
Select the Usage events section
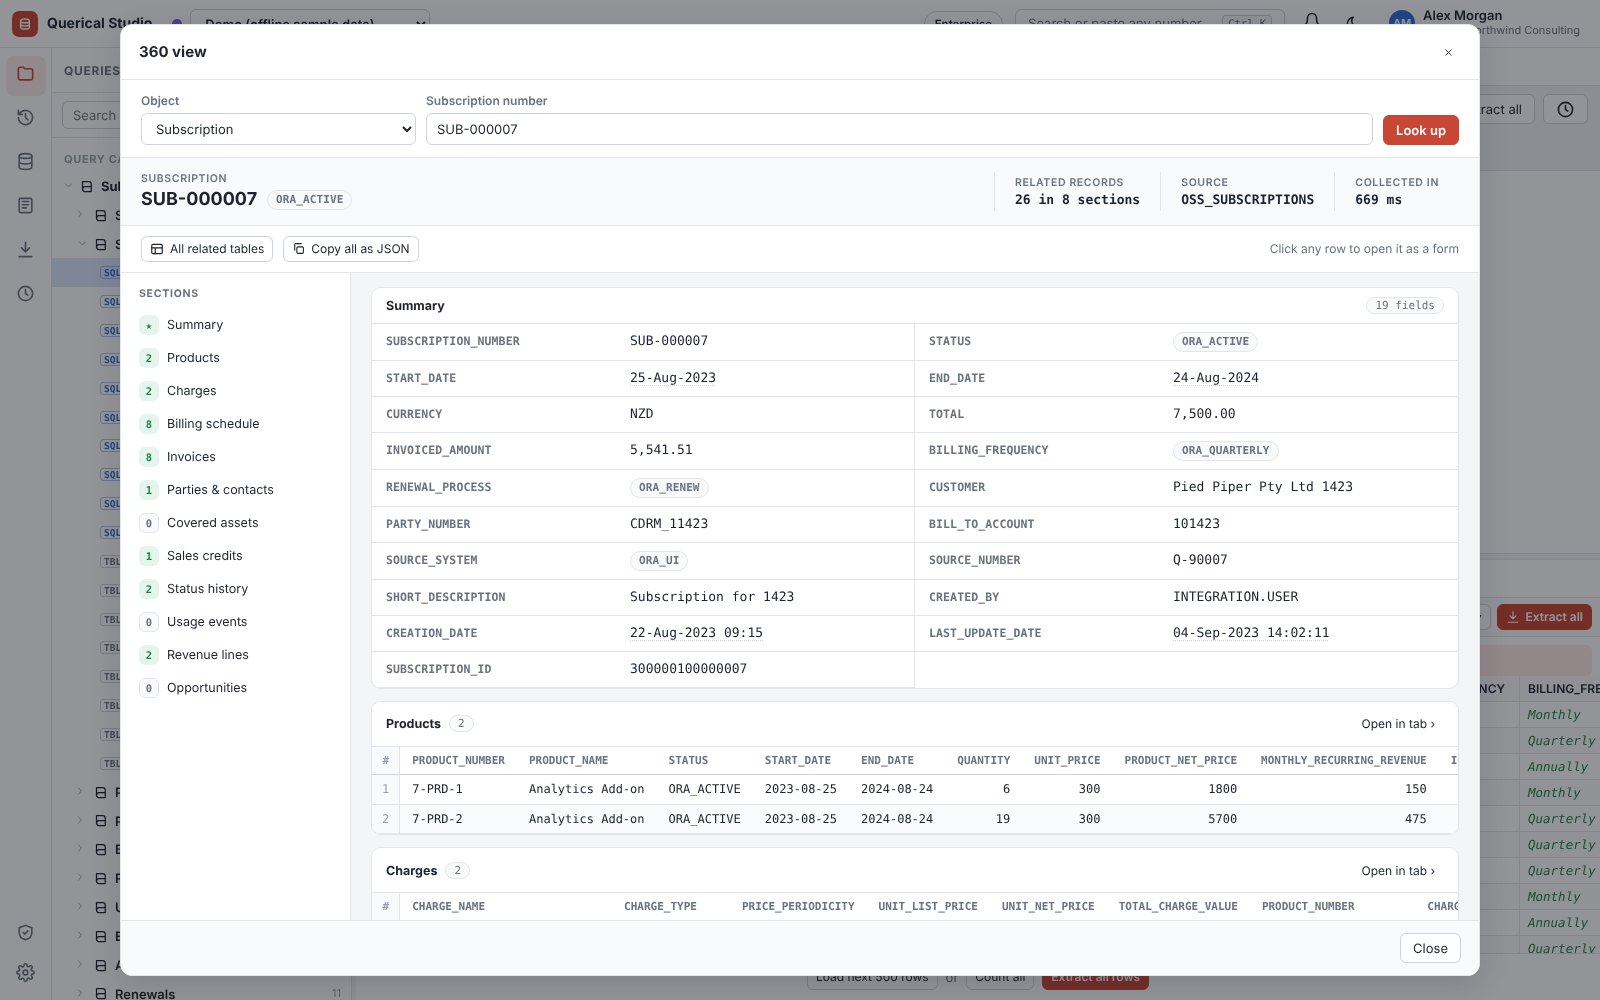pos(236,622)
